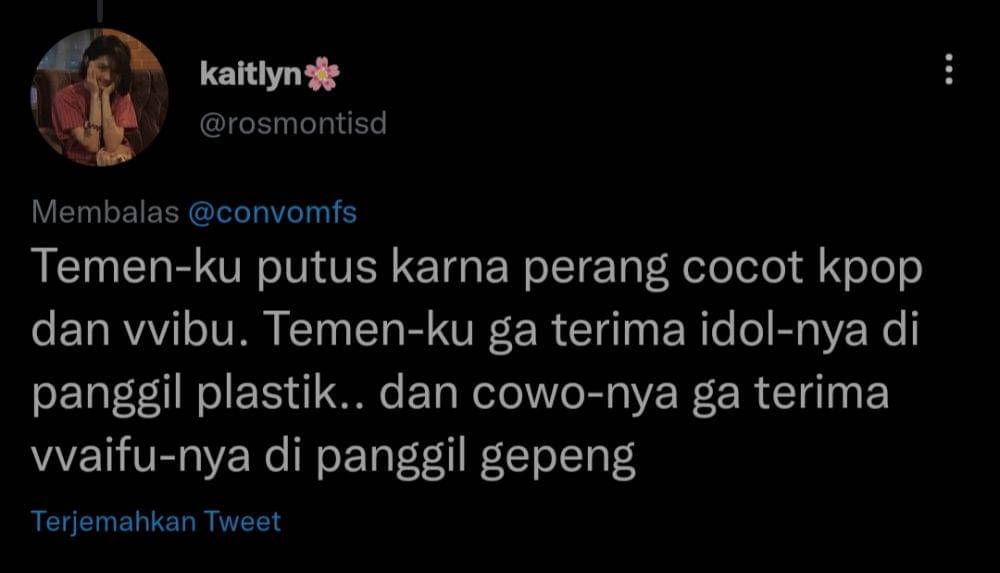Click the tweet line starting "dan vvibu"

click(475, 331)
